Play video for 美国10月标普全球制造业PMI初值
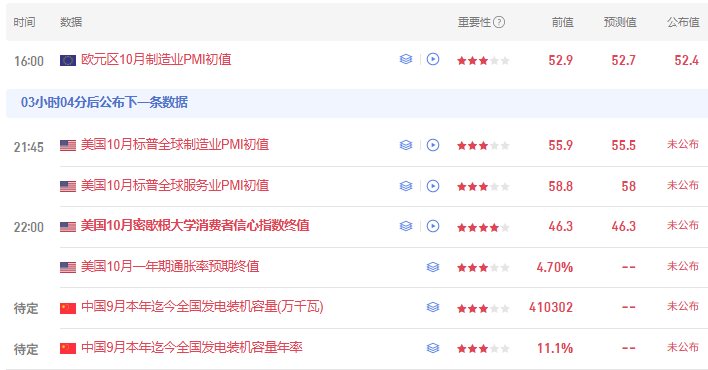Image resolution: width=708 pixels, height=370 pixels. click(433, 145)
